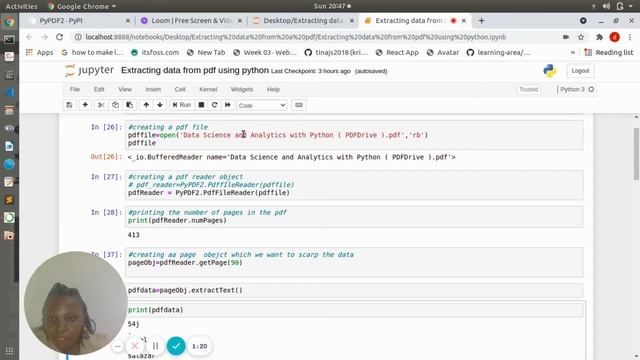Open the Apps bookmark shortcut
640x360 pixels.
(40, 52)
